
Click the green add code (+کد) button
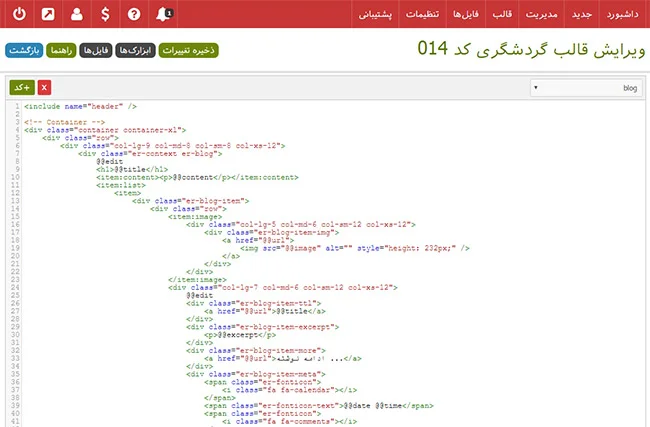click(x=20, y=88)
